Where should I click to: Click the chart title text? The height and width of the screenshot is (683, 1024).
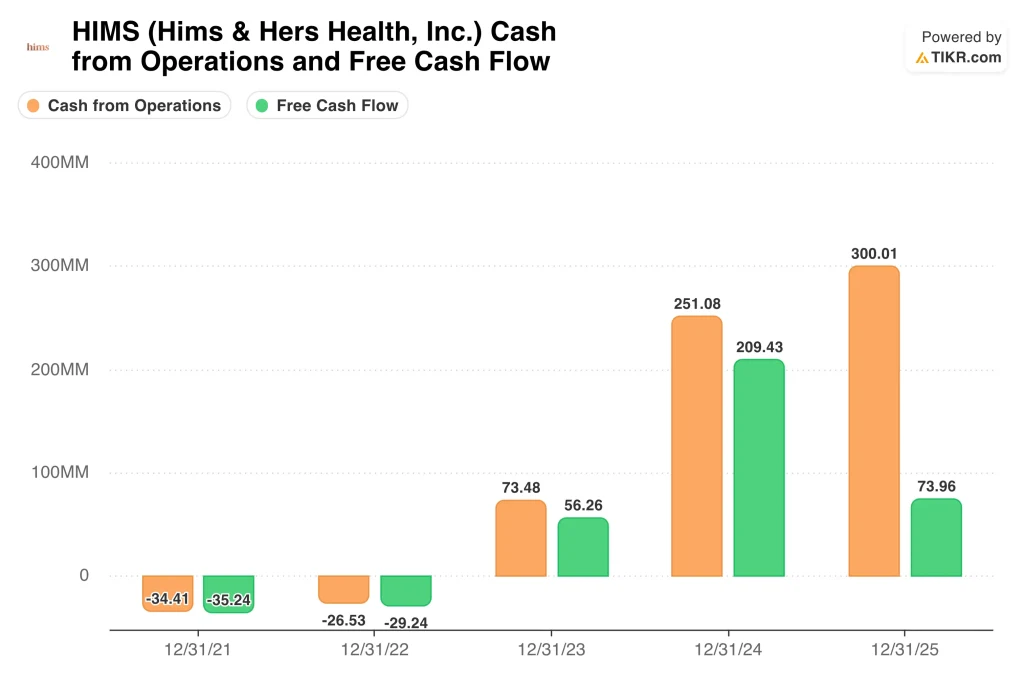click(x=313, y=46)
